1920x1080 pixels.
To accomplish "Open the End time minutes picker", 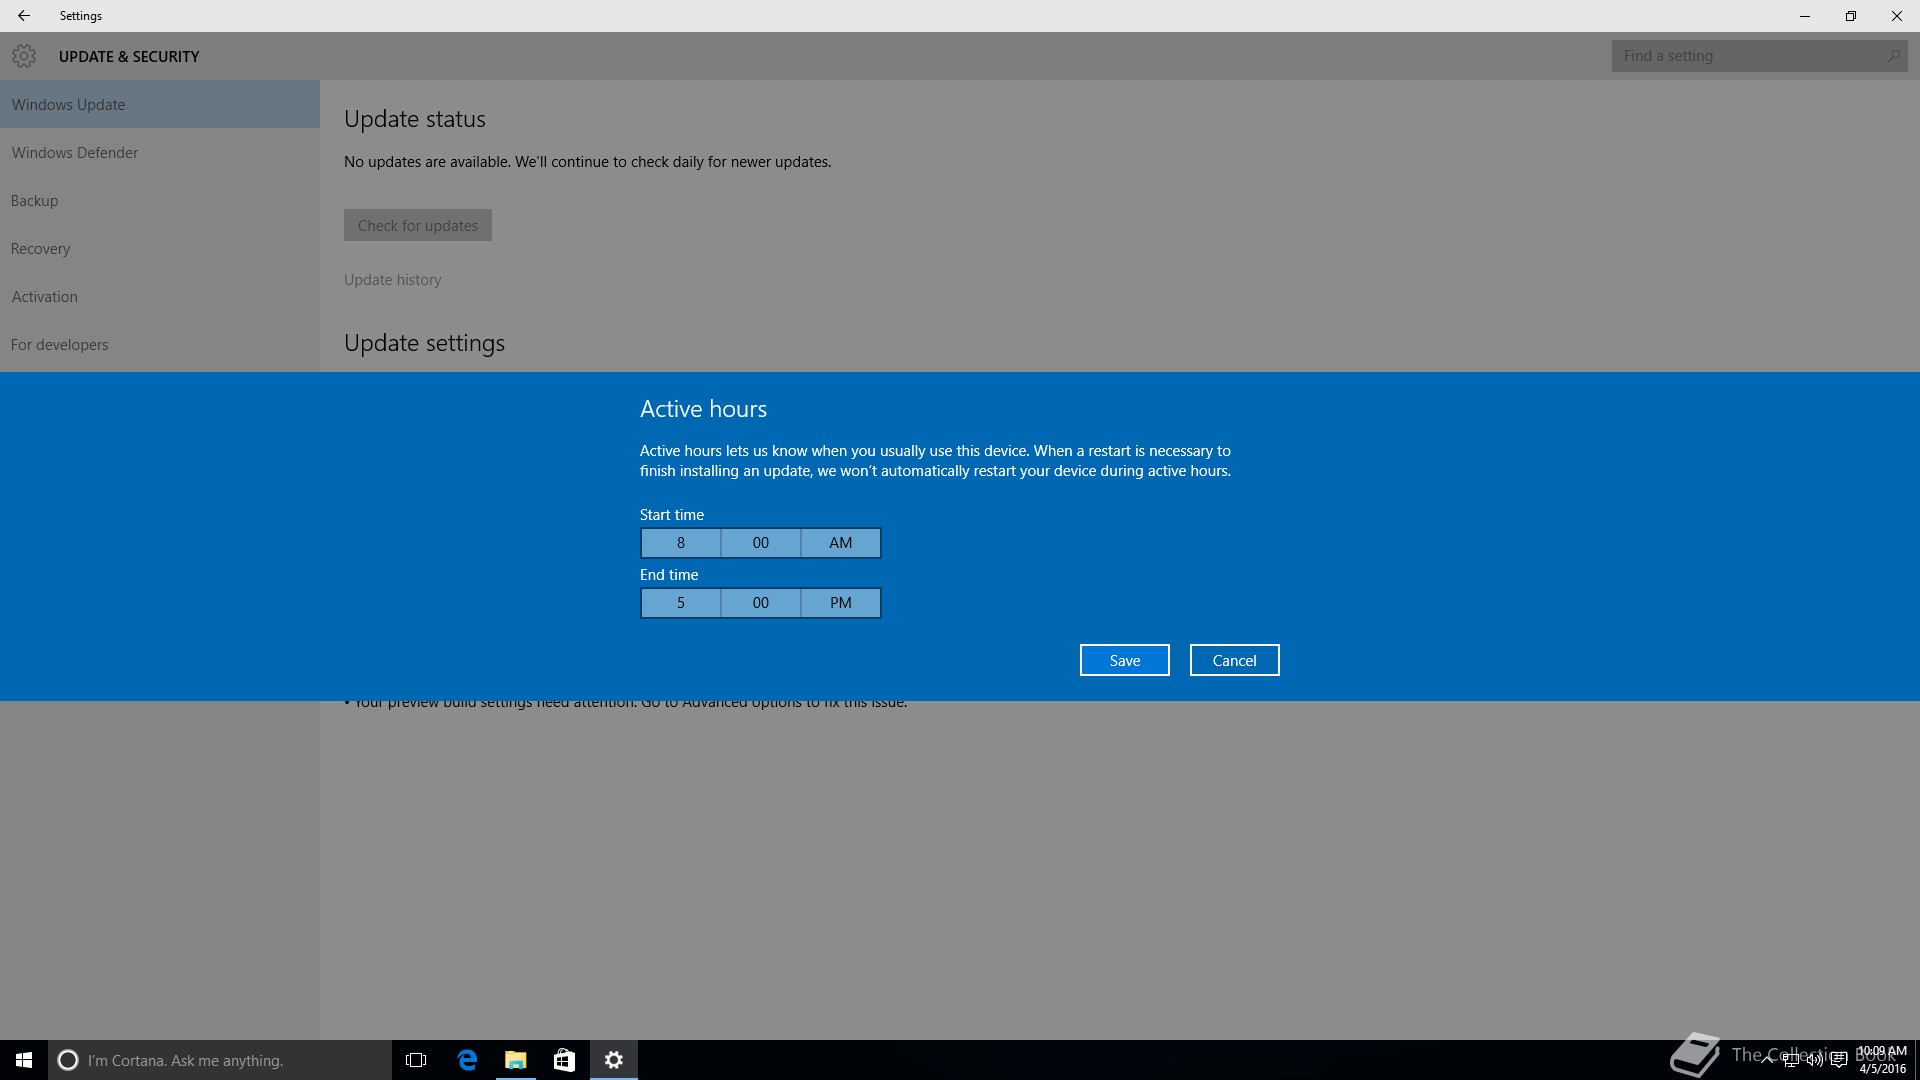I will (x=761, y=603).
